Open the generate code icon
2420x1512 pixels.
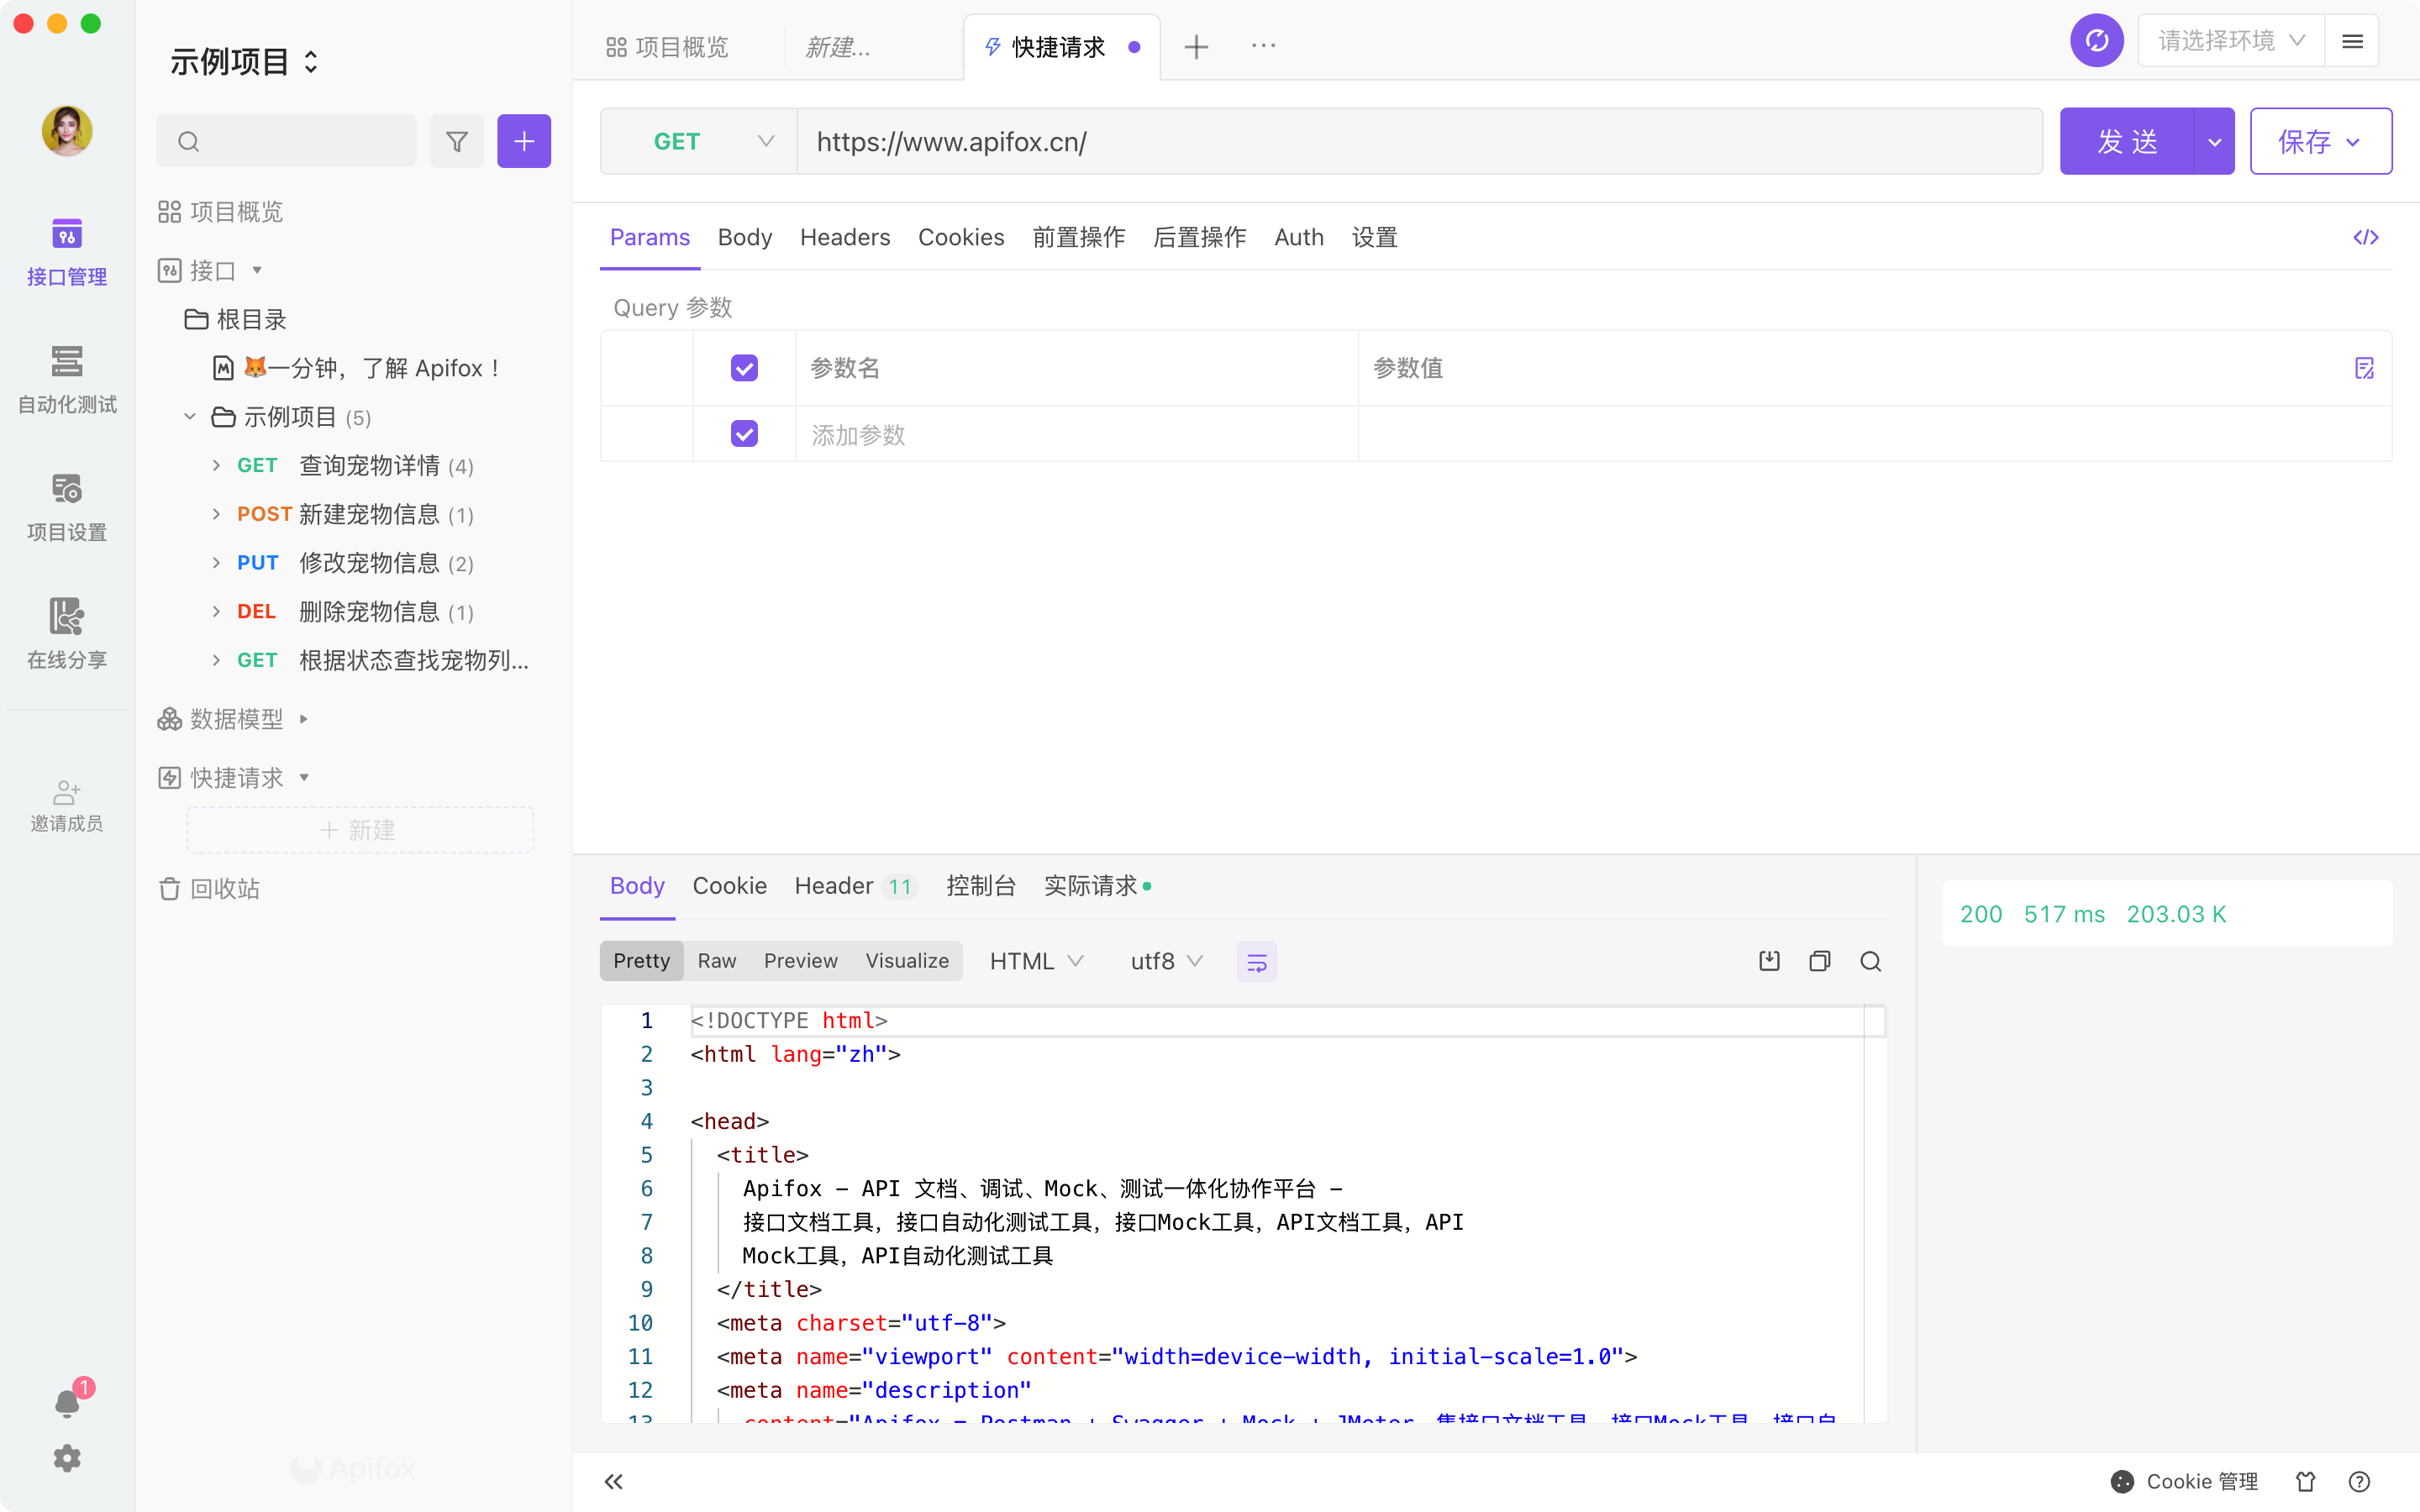pos(2365,237)
